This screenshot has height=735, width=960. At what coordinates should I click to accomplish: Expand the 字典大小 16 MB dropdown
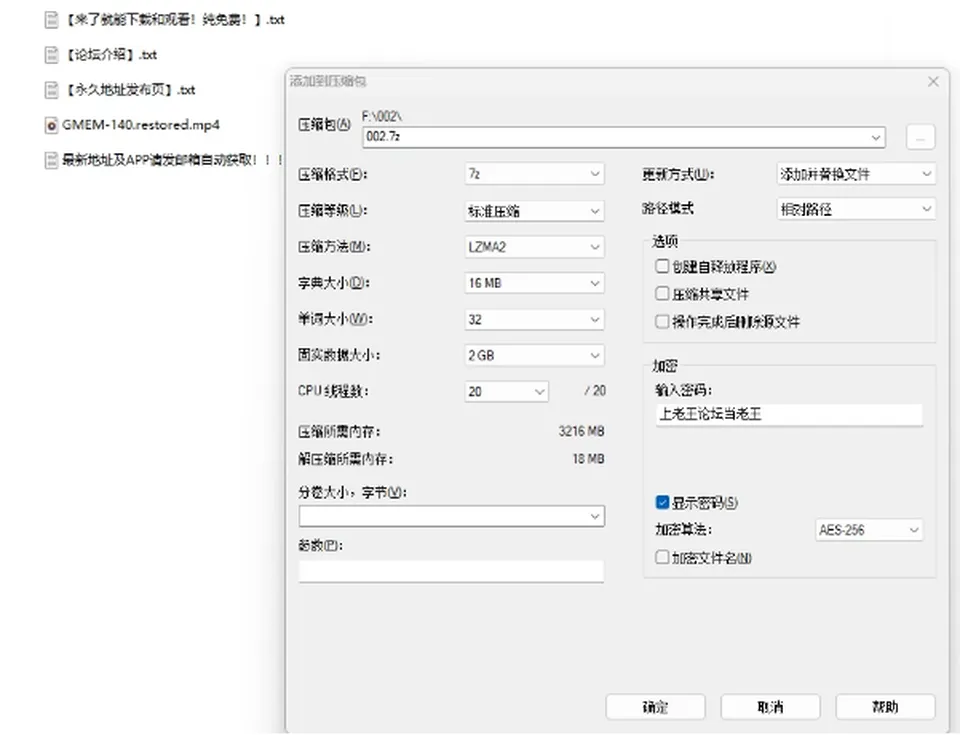pos(534,283)
